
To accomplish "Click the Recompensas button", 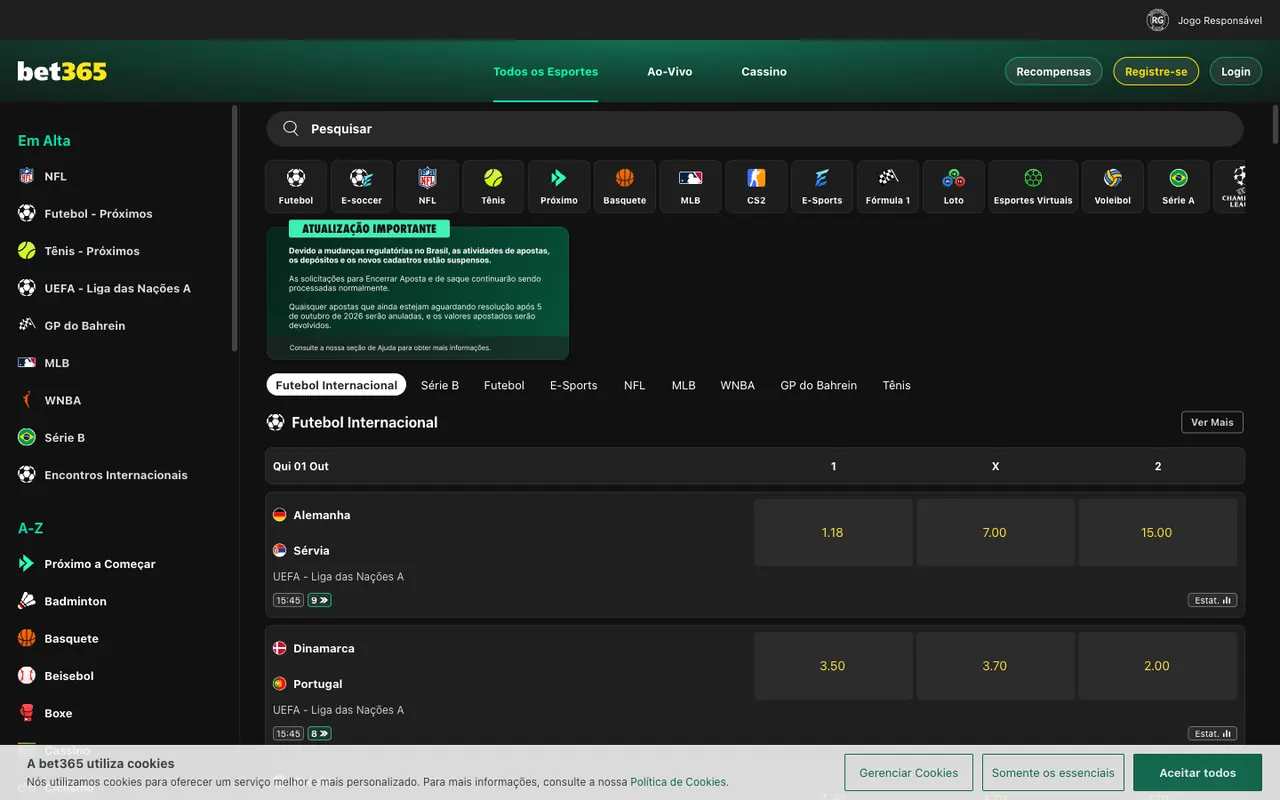I will pos(1053,71).
